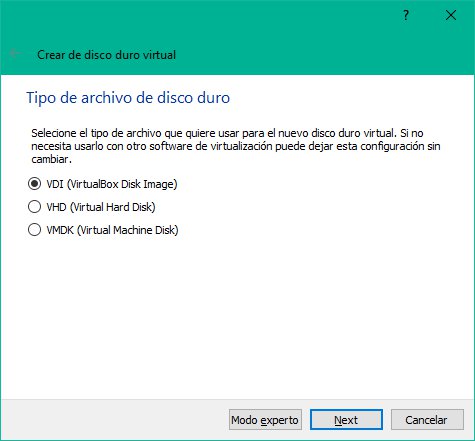Click the 'VHD (Virtual Hard Disk)' label text
Screen dimensions: 475x441
click(x=101, y=207)
